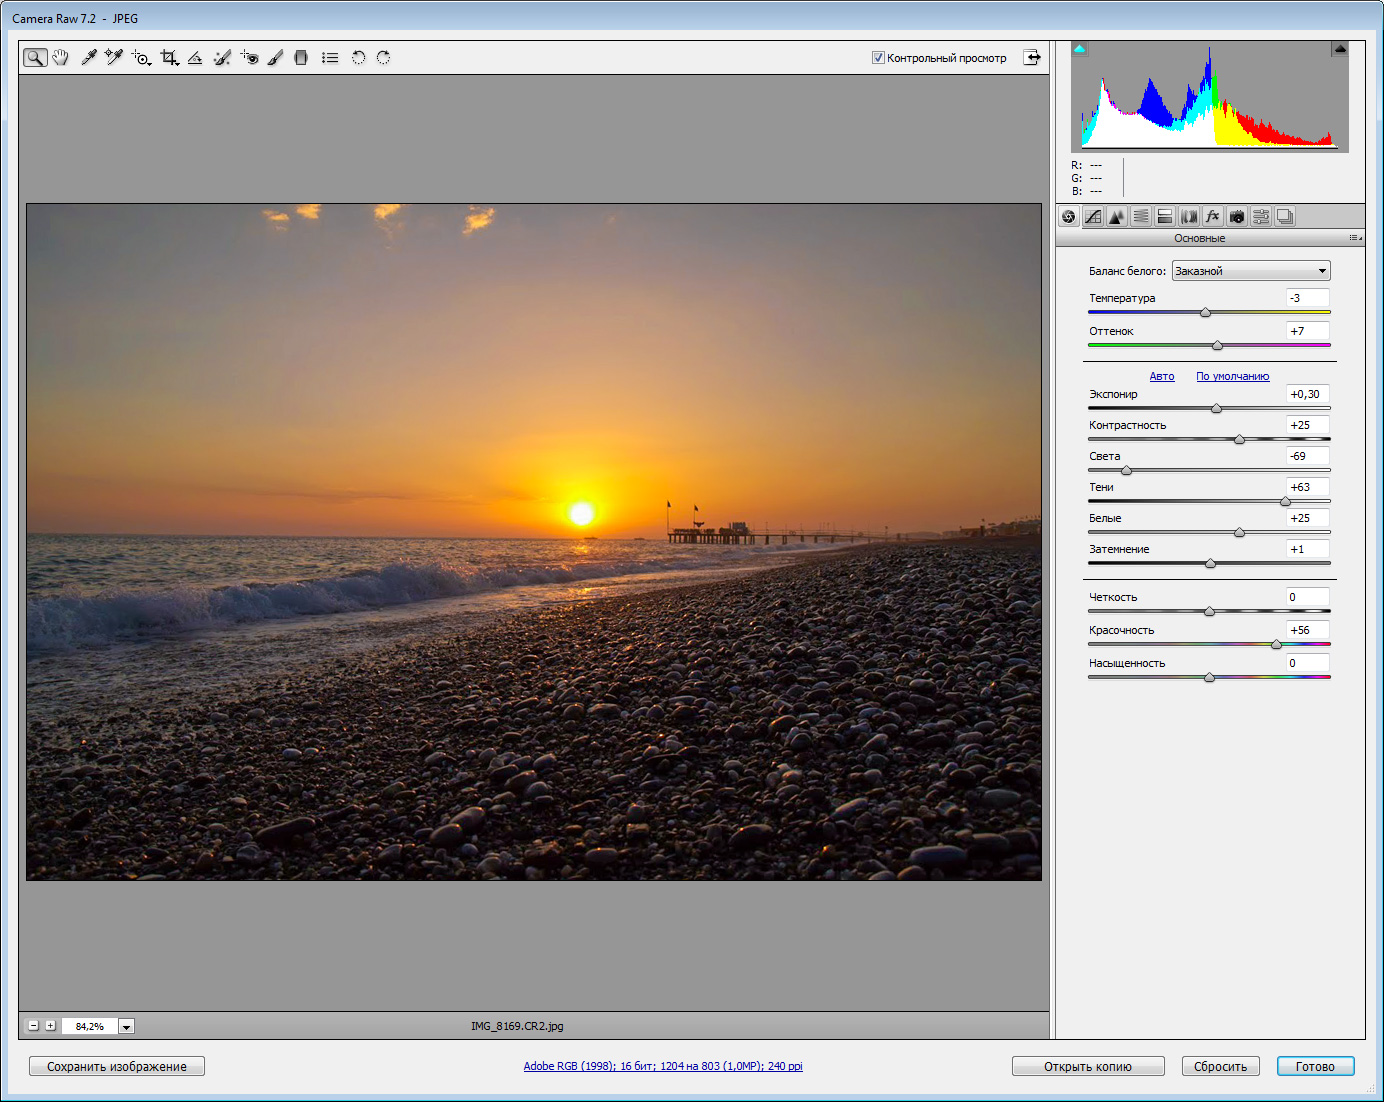This screenshot has height=1102, width=1384.
Task: Select the Zoom tool
Action: pos(35,58)
